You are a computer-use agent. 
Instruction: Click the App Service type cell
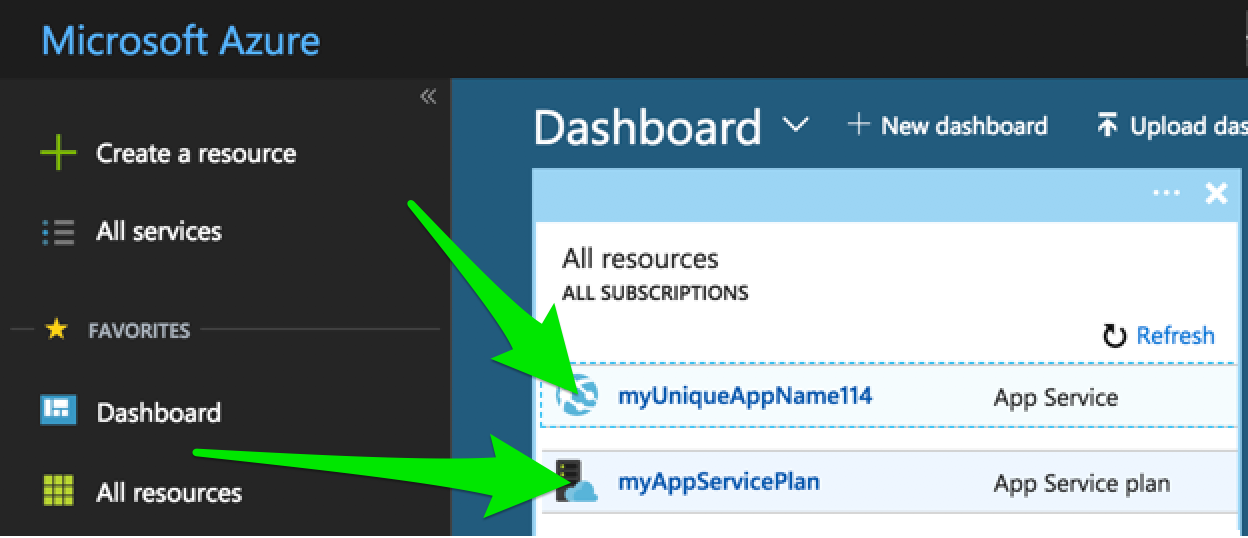click(1056, 398)
